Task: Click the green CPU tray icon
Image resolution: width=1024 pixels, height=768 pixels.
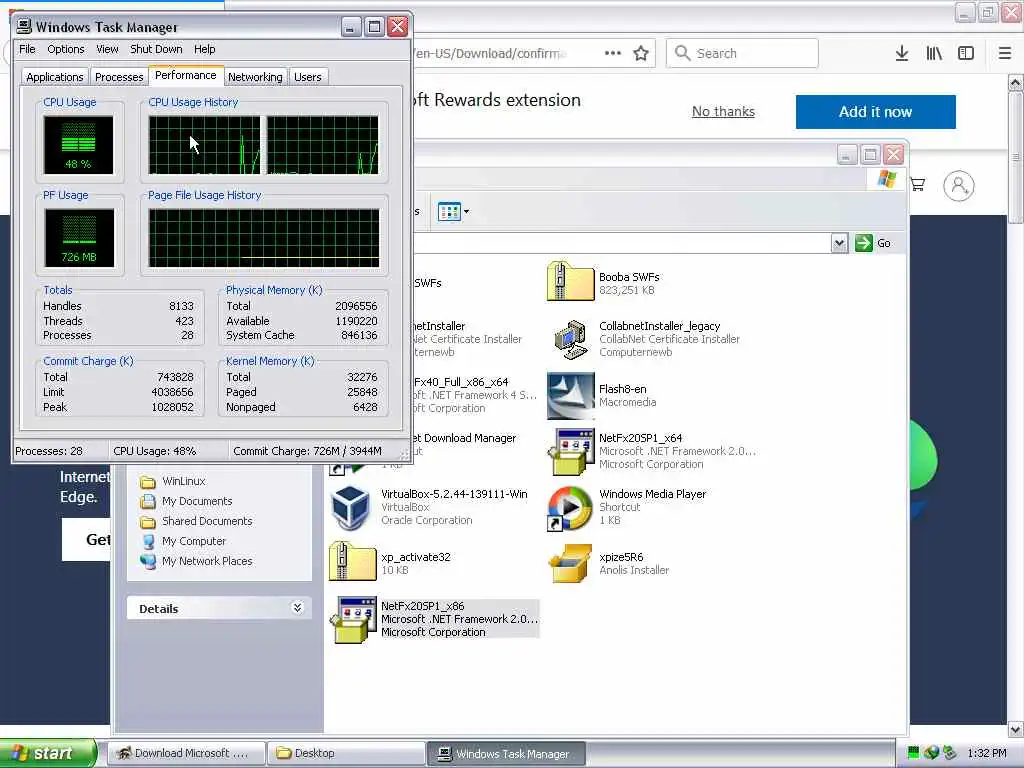Action: (x=913, y=753)
